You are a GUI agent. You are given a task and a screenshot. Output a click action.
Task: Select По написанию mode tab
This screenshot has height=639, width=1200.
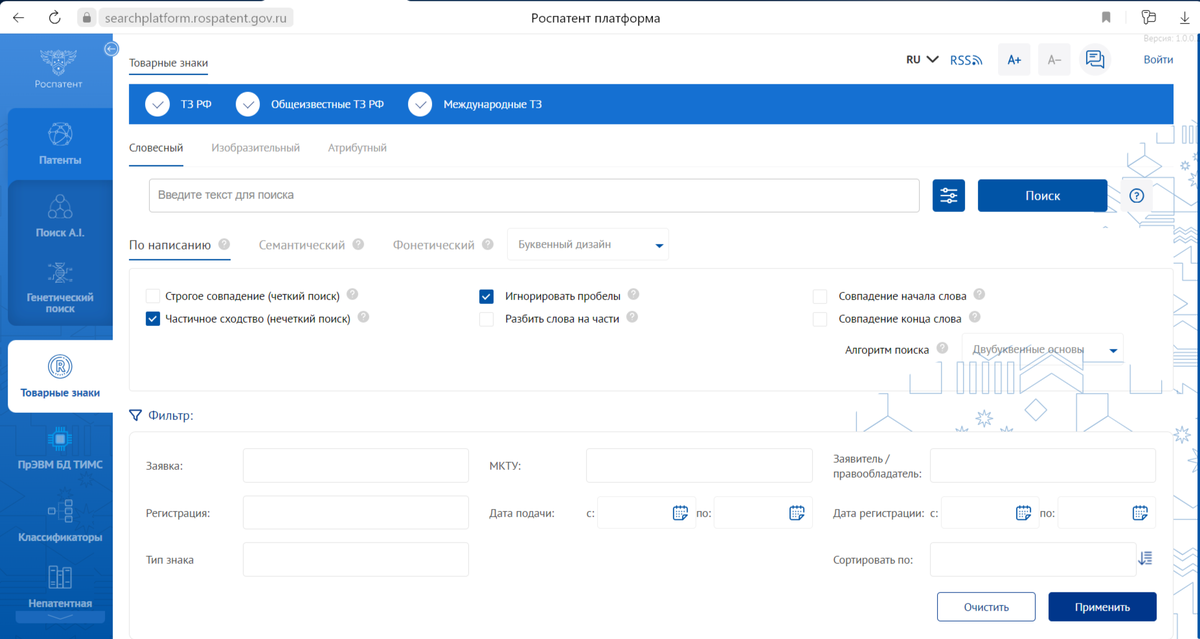(170, 245)
